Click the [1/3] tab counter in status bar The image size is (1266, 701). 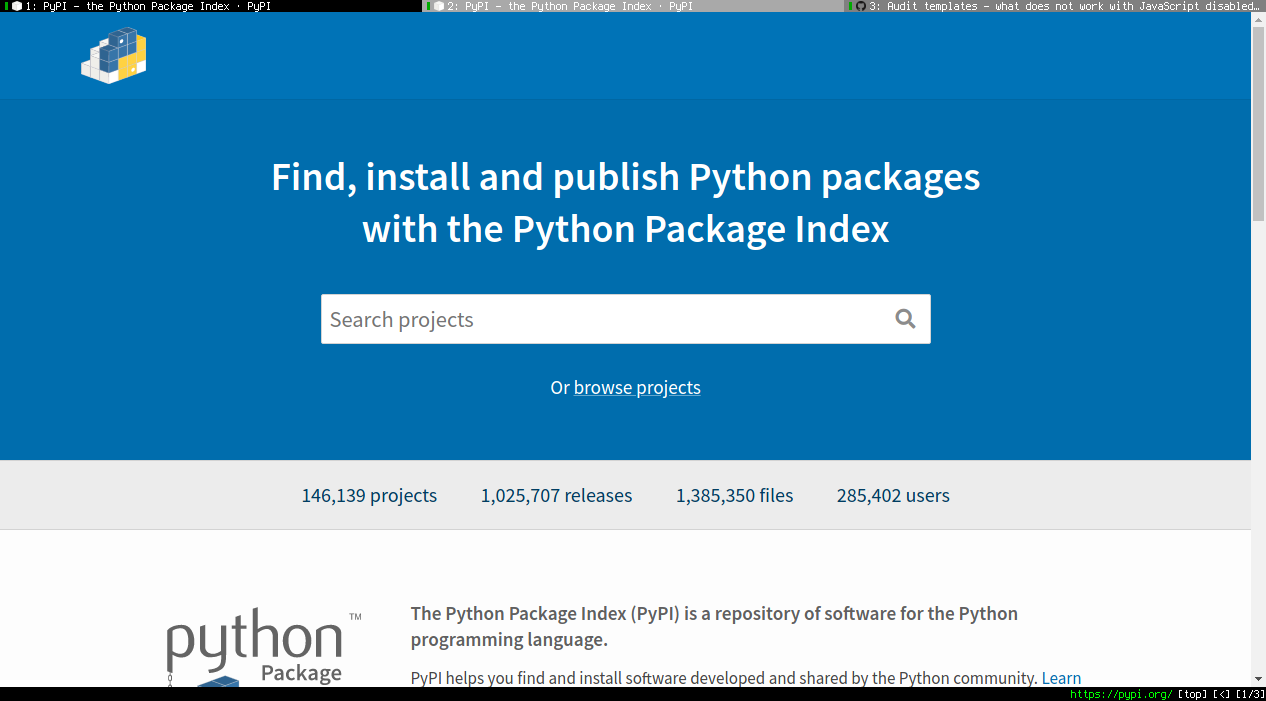pos(1250,694)
